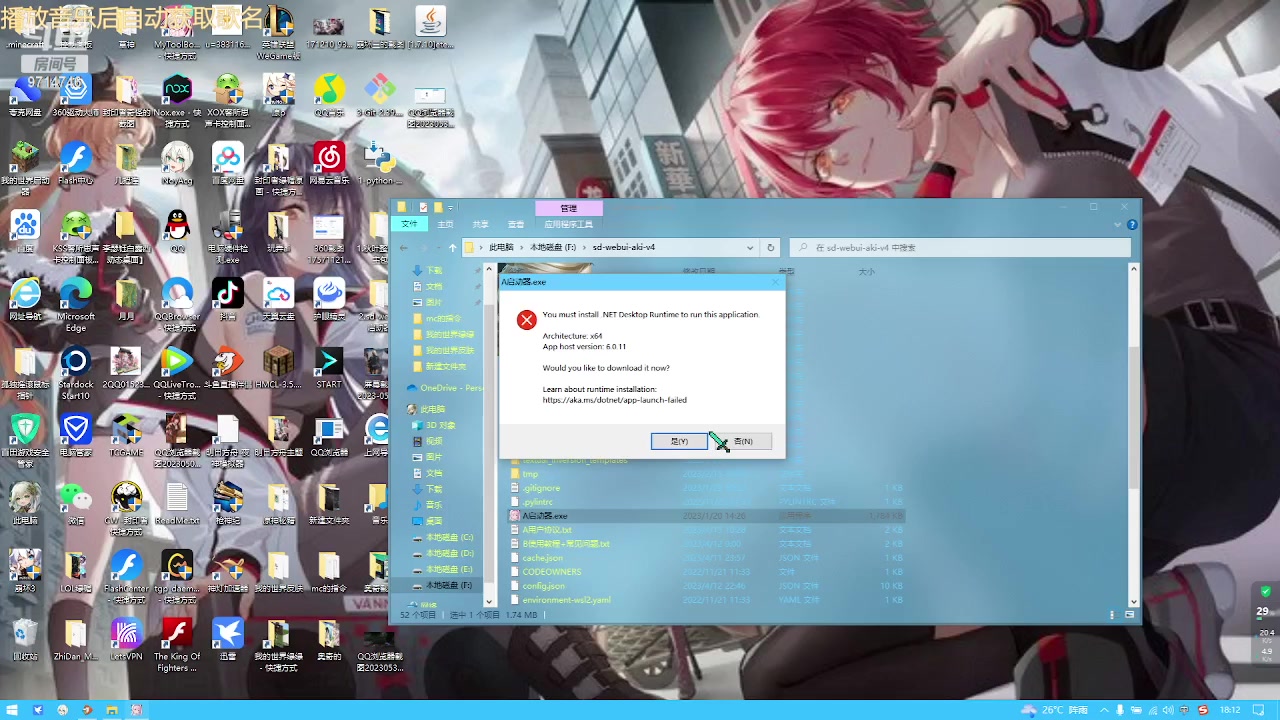Click the taskbar clock showing 18:12
The height and width of the screenshot is (720, 1280).
pos(1231,710)
